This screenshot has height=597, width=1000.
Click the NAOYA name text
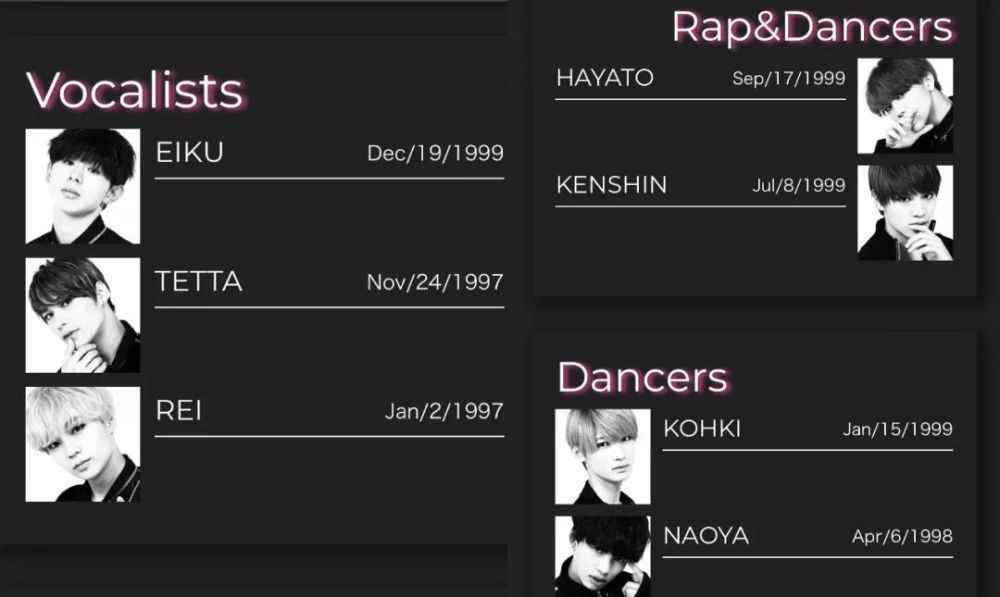[706, 536]
